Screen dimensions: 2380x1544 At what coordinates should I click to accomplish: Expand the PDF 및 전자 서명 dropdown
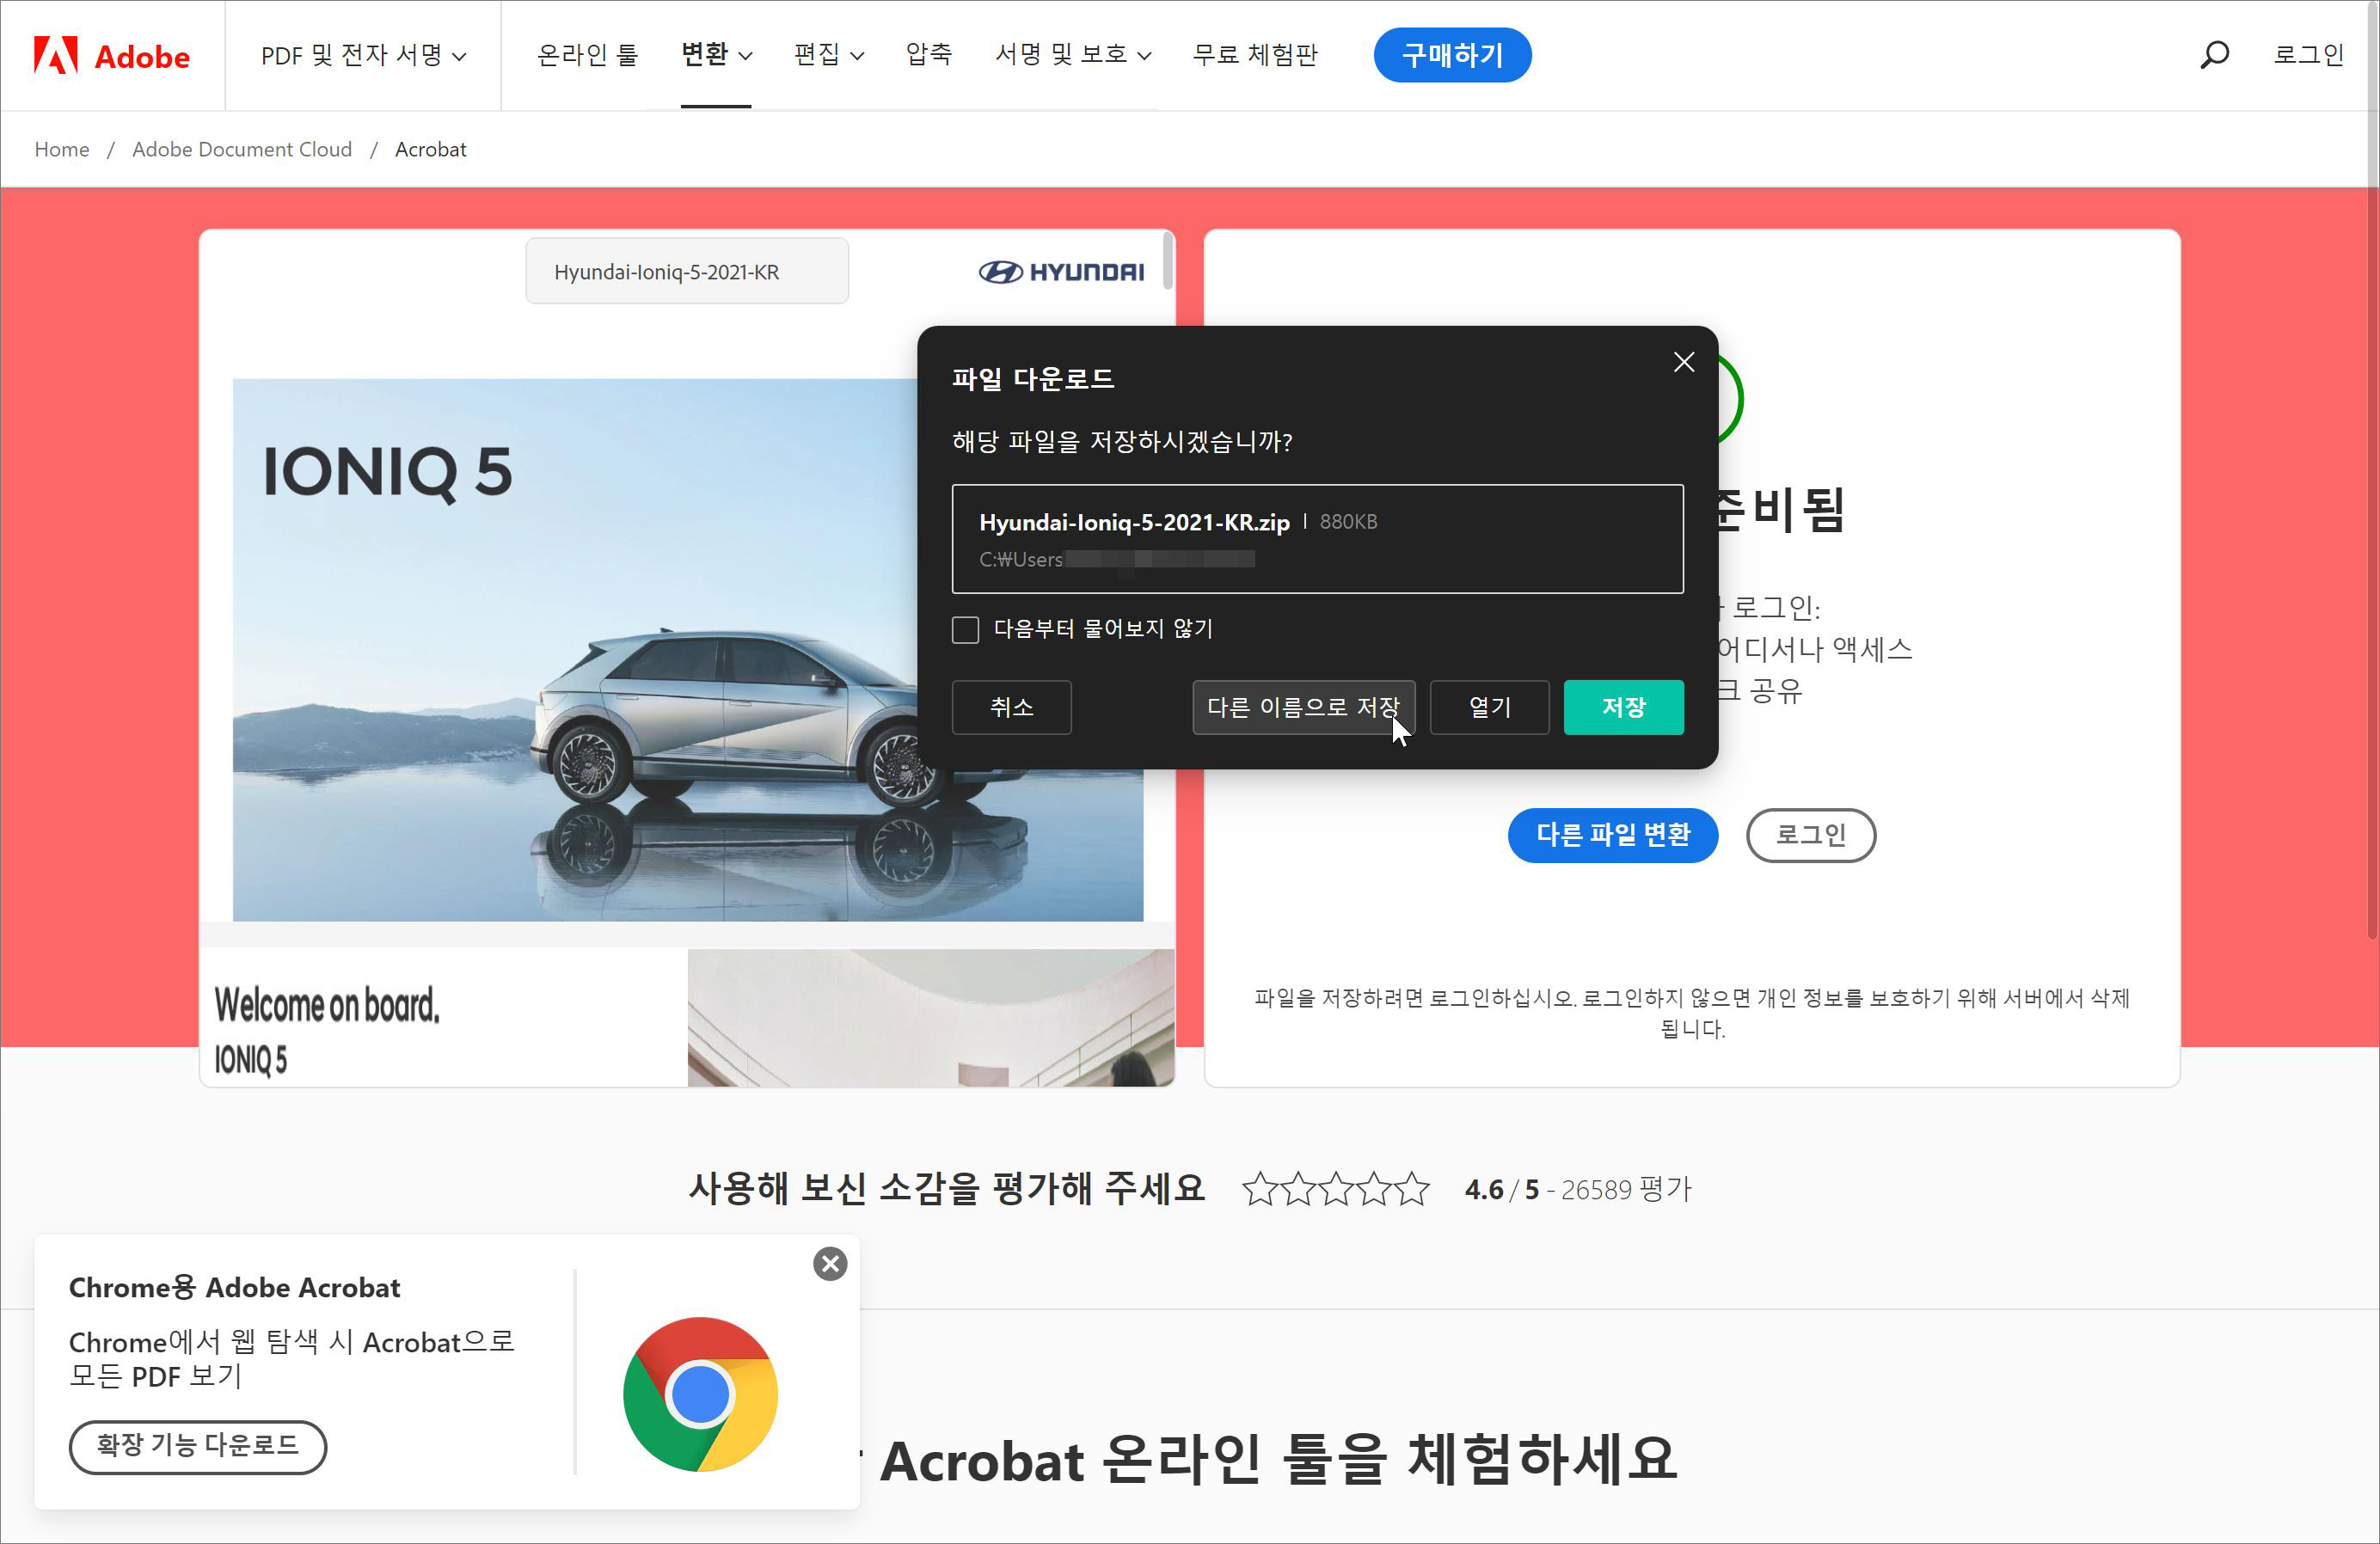(x=363, y=55)
